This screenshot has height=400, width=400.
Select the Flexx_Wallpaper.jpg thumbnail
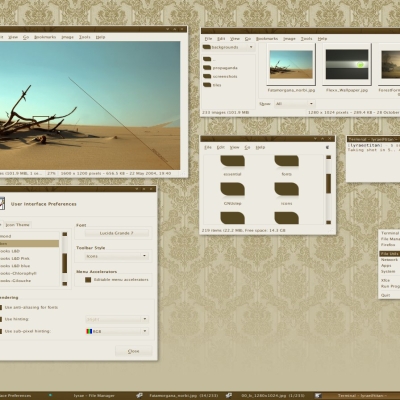pyautogui.click(x=347, y=64)
